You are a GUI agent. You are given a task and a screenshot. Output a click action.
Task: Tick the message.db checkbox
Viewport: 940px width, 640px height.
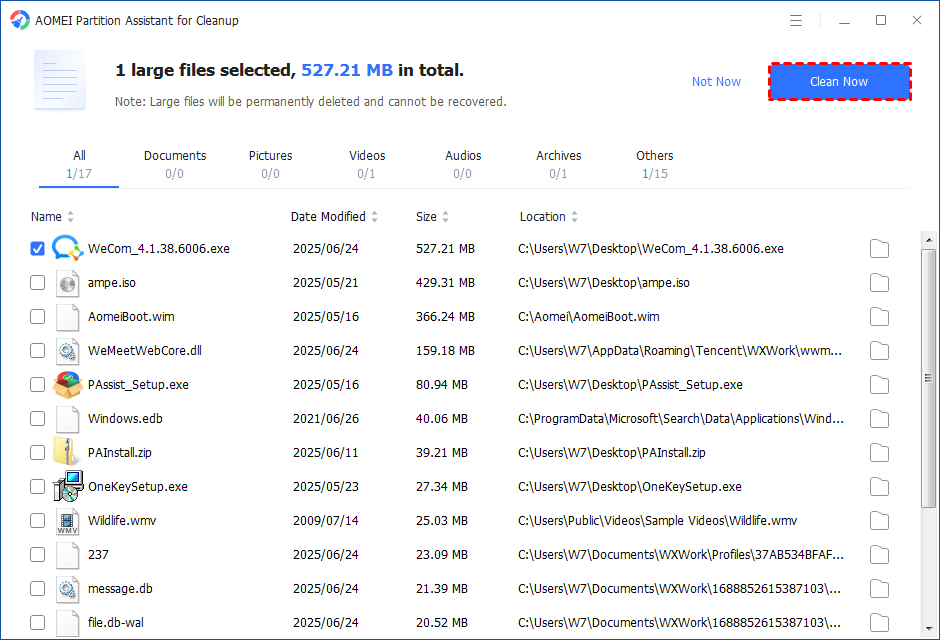point(37,588)
